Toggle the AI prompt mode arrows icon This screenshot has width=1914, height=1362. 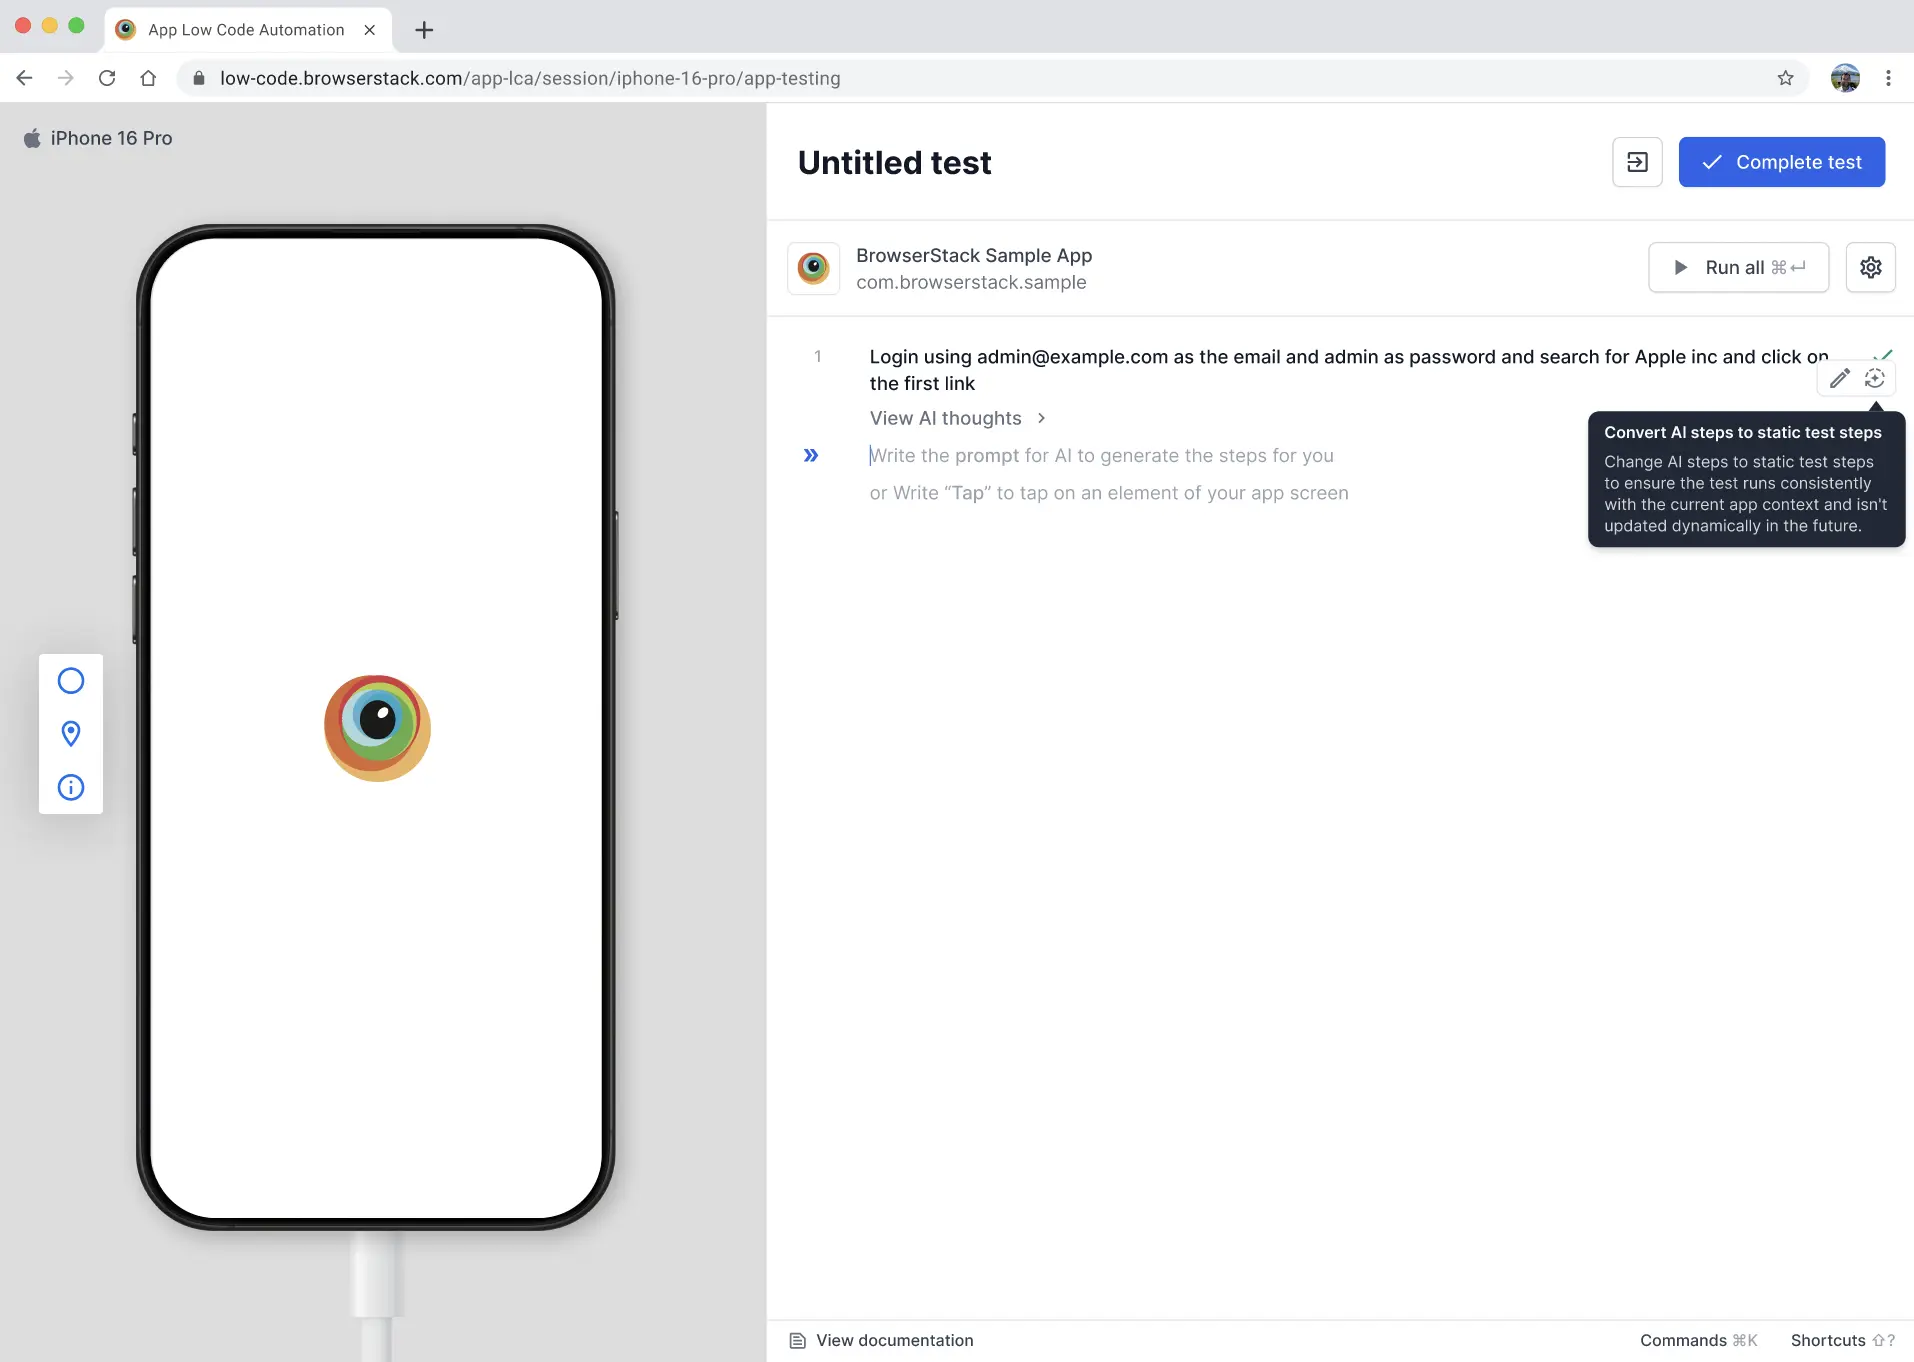[x=811, y=455]
